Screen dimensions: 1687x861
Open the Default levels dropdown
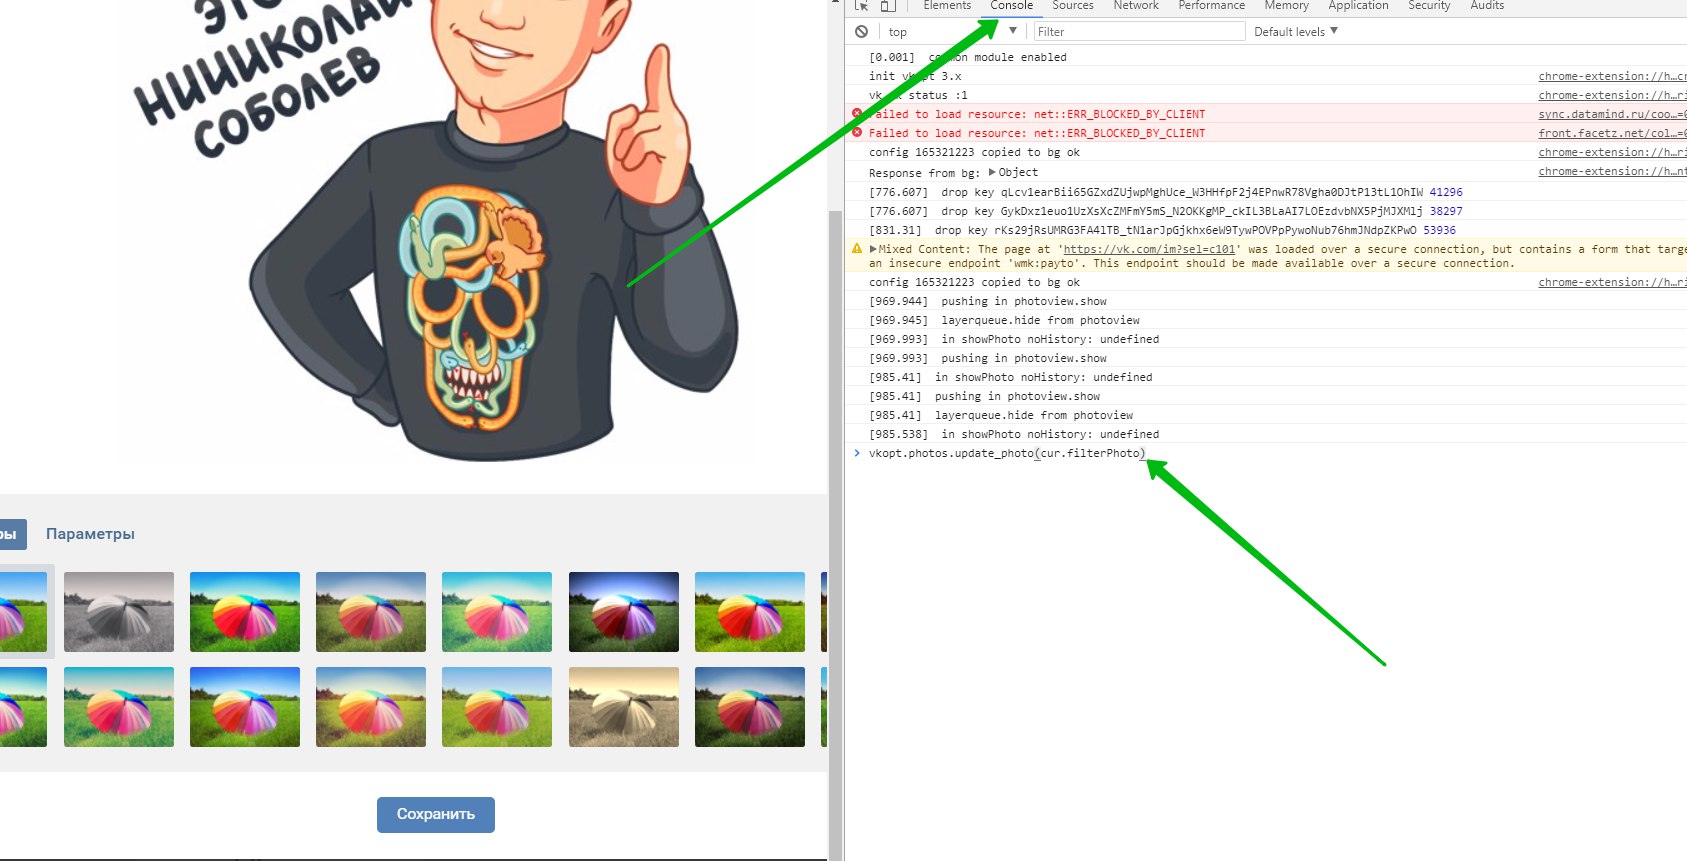click(1295, 32)
